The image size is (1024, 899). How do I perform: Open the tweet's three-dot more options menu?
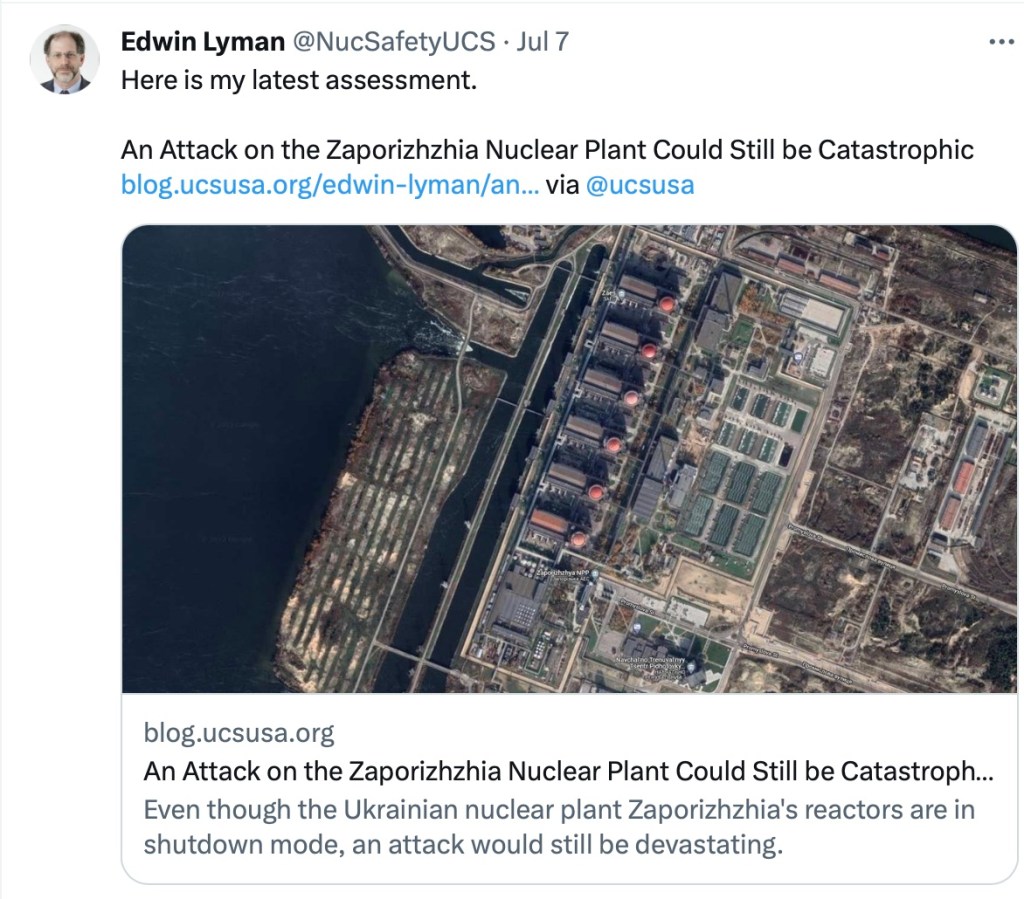1000,42
